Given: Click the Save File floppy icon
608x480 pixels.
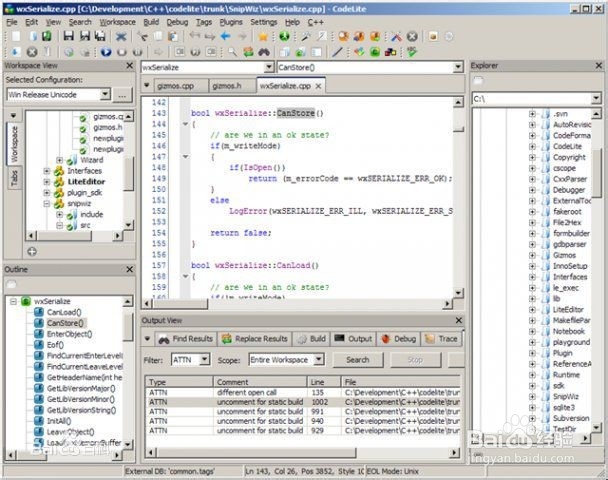Looking at the screenshot, I should [x=69, y=36].
